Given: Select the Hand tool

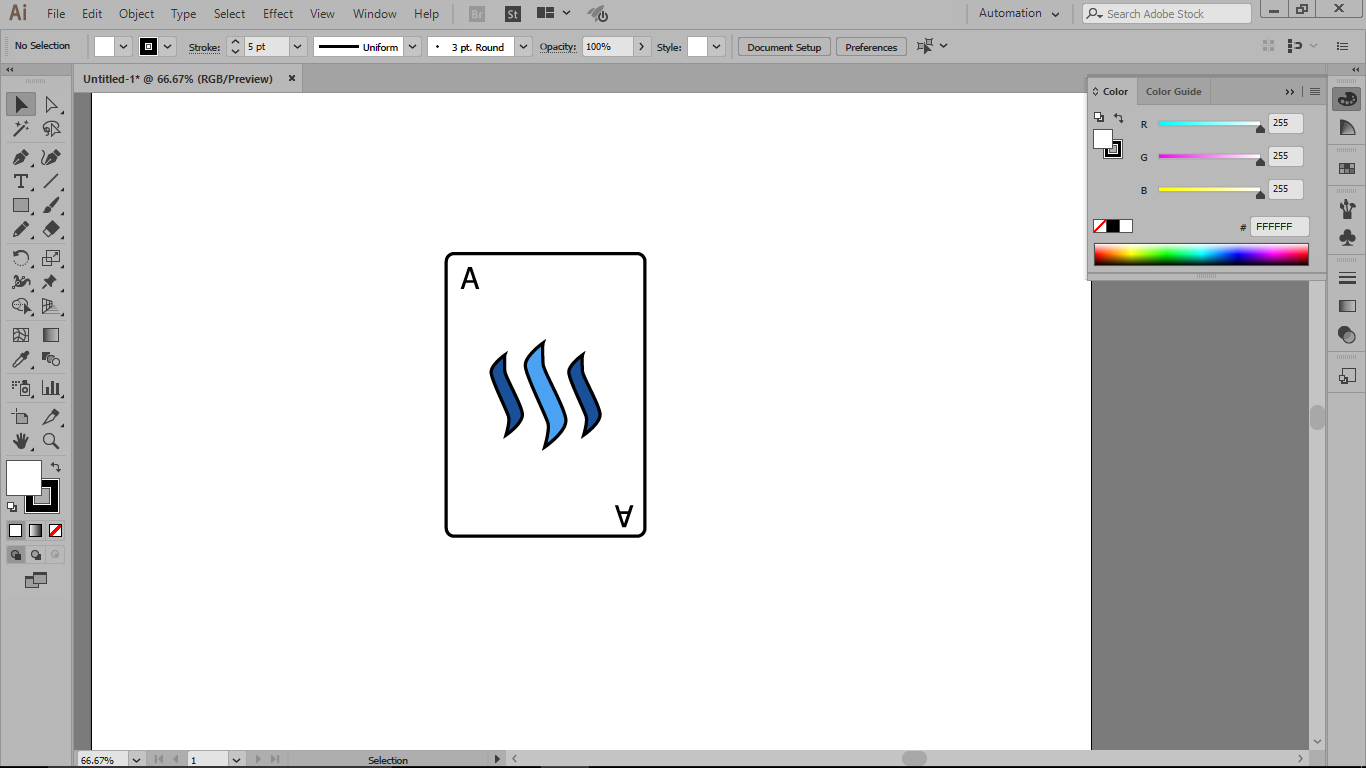Looking at the screenshot, I should click(21, 441).
